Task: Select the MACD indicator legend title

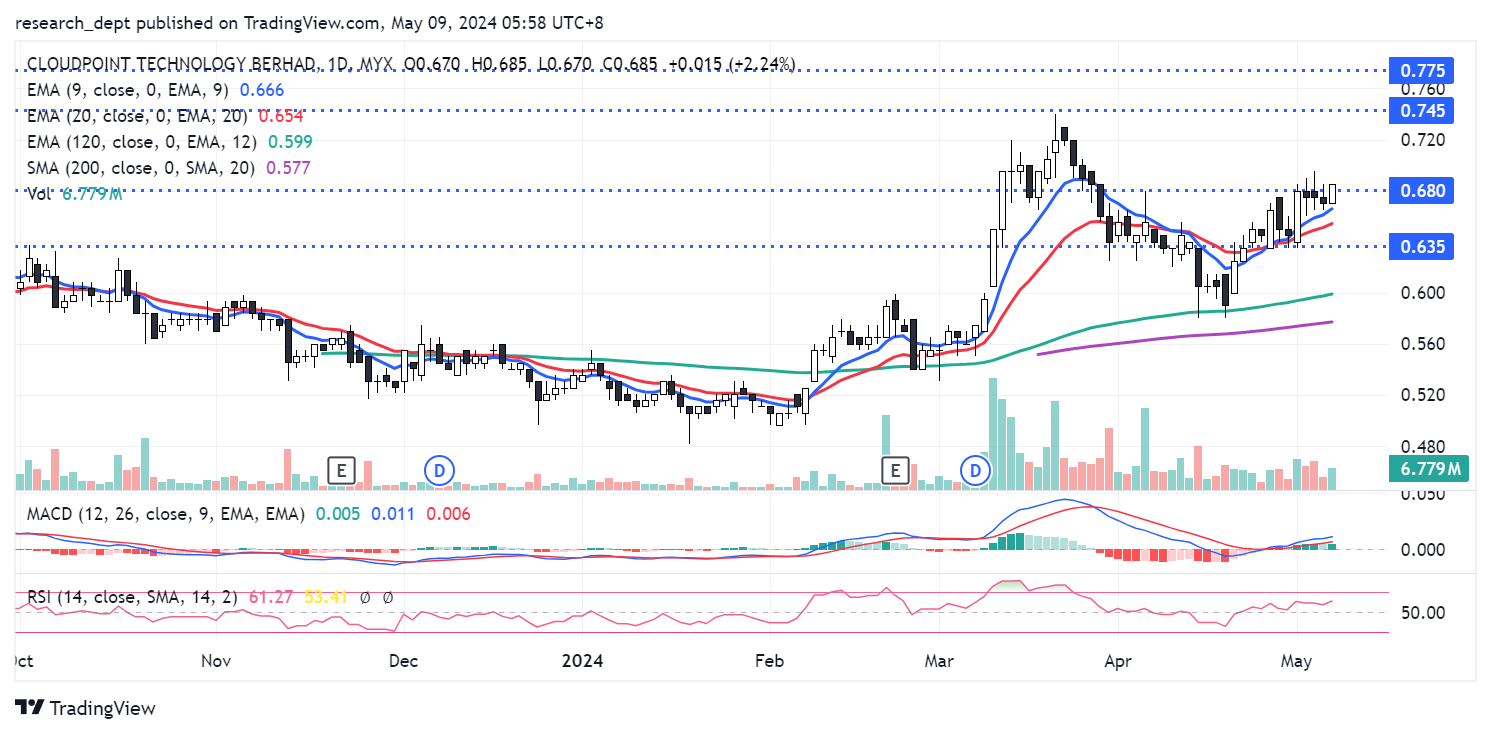Action: [x=160, y=513]
